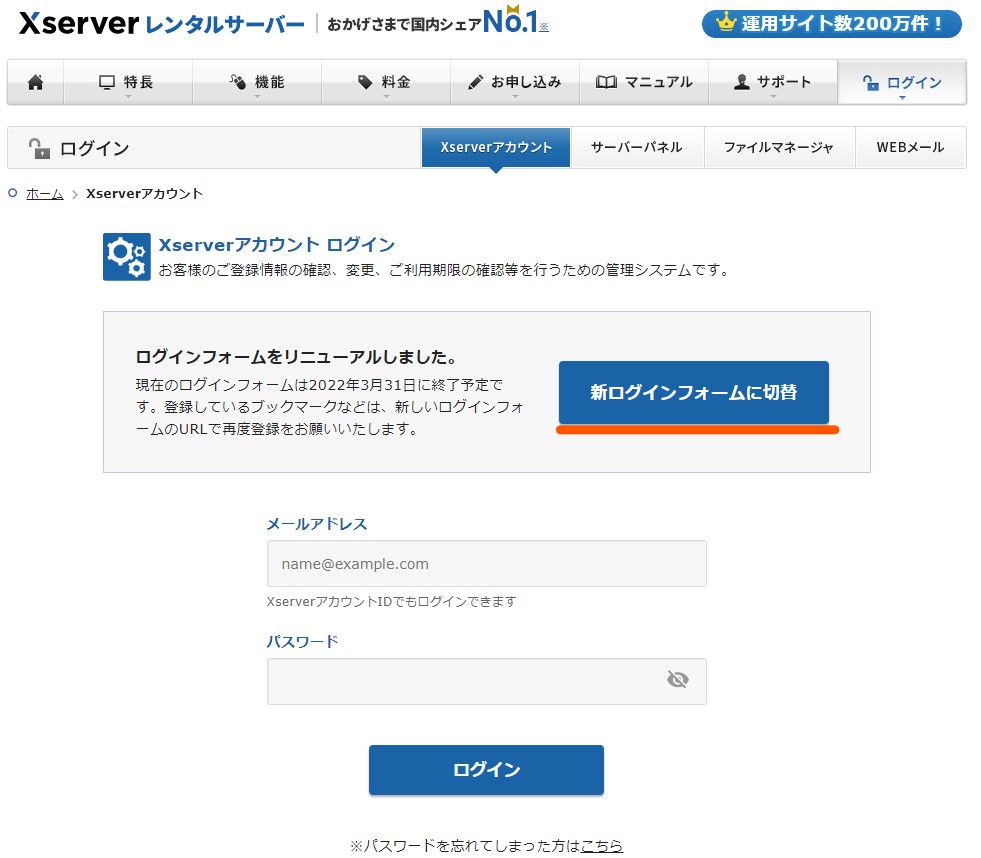Click the crown icon in the 運用サイト数 banner
This screenshot has width=981, height=858.
click(726, 23)
